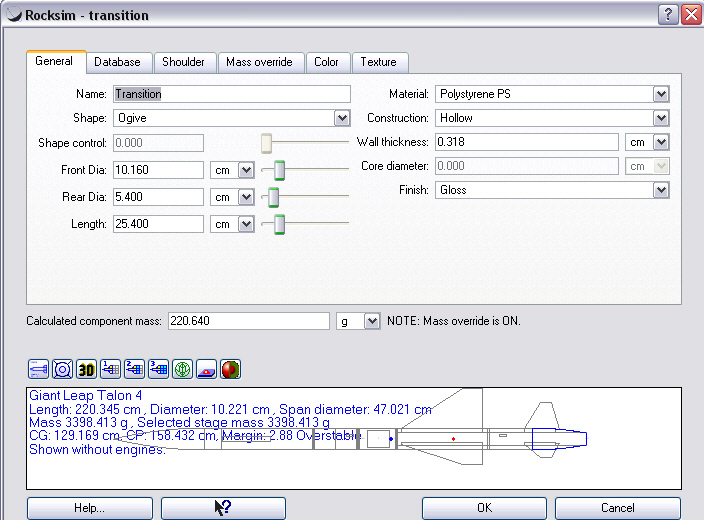Click the Name text field

tap(232, 94)
